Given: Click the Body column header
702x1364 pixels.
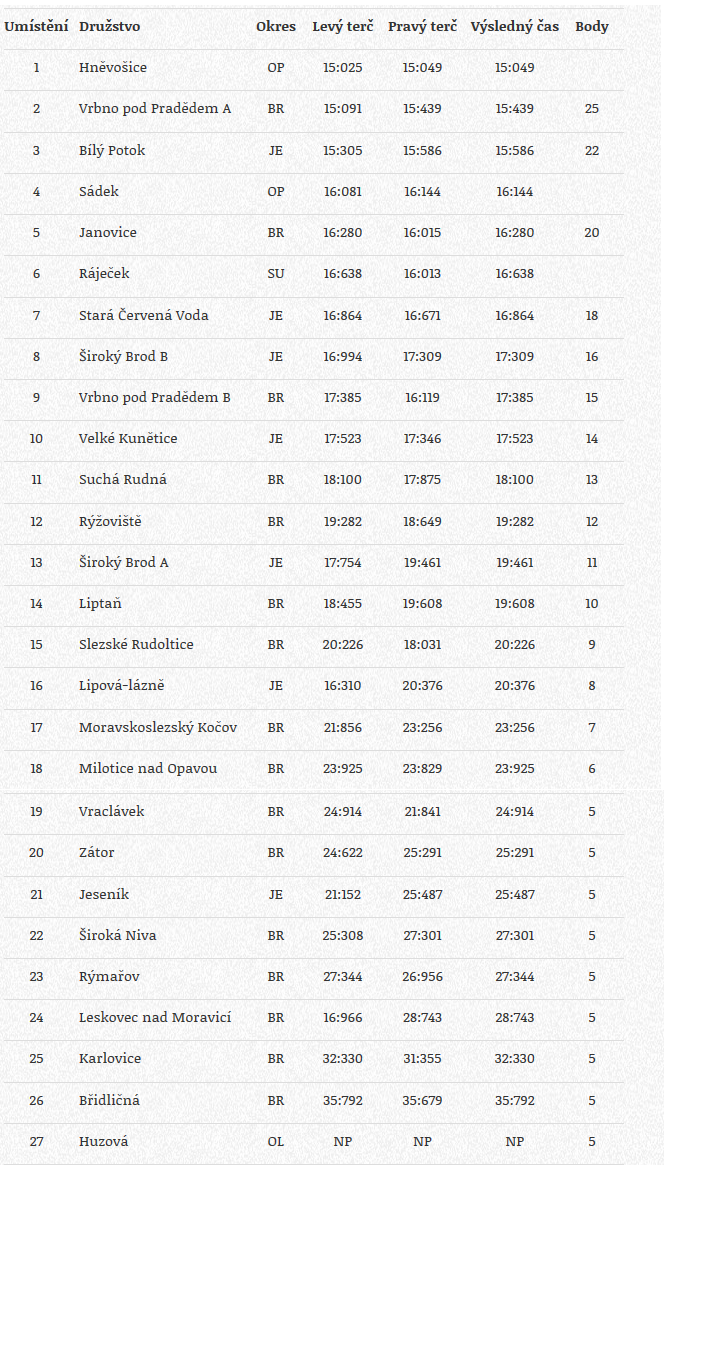Looking at the screenshot, I should click(592, 27).
